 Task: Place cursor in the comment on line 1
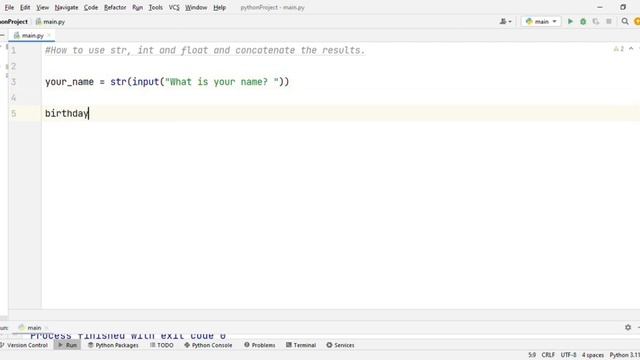click(x=205, y=50)
